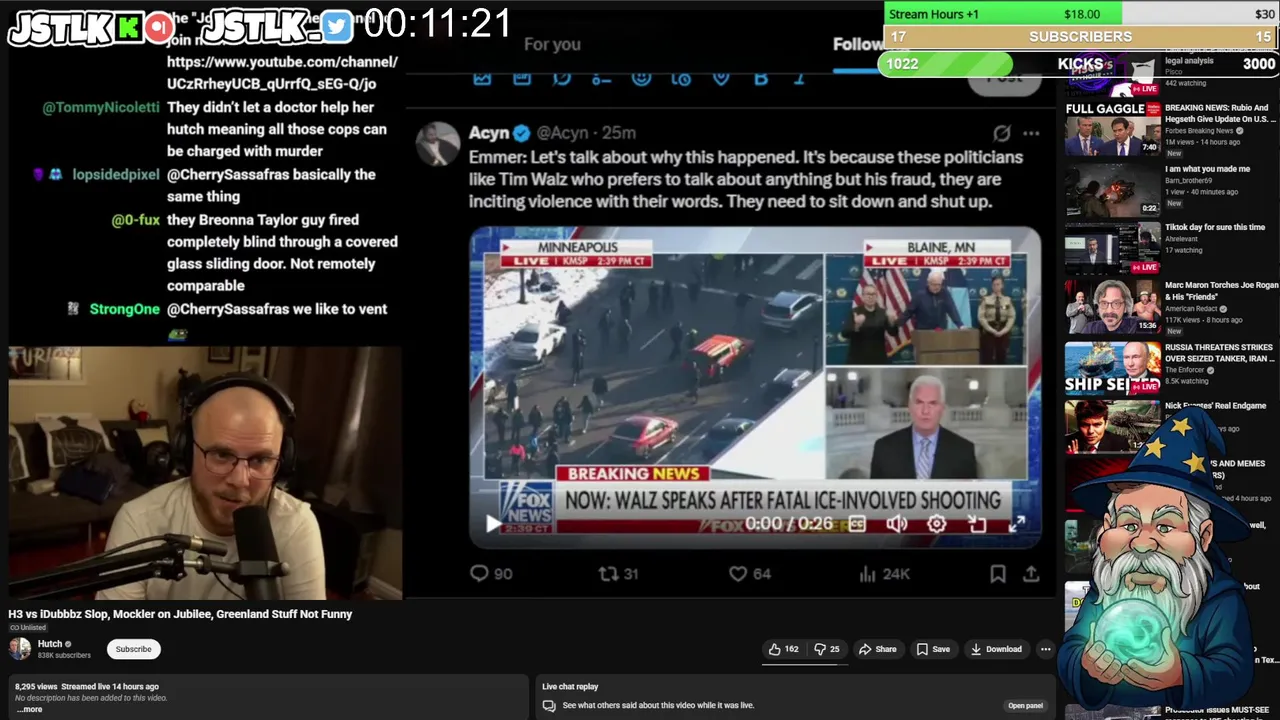Click the repost icon showing 31
The image size is (1280, 720).
[608, 573]
